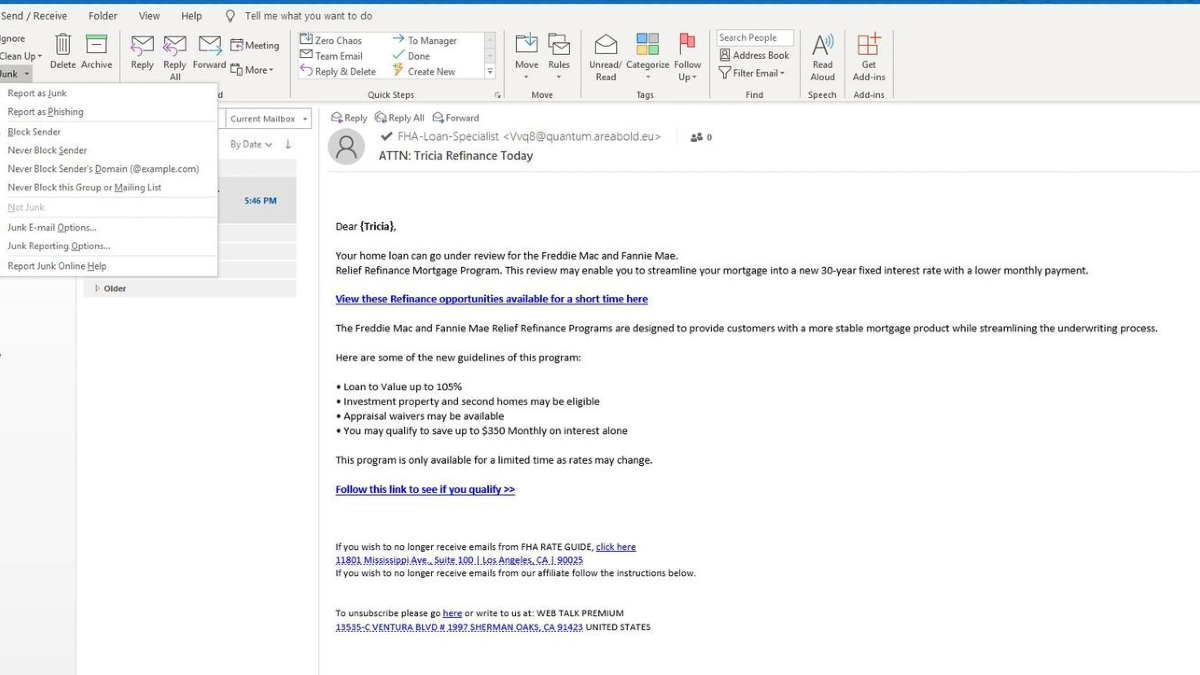This screenshot has width=1200, height=675.
Task: Expand the Older message group
Action: [115, 288]
